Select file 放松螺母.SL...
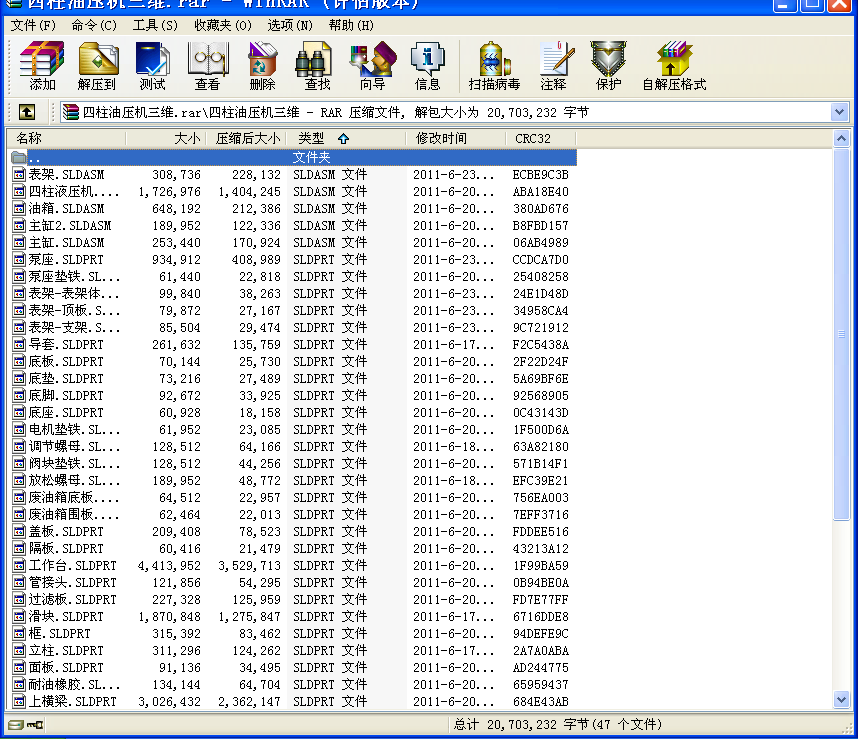 (x=74, y=480)
